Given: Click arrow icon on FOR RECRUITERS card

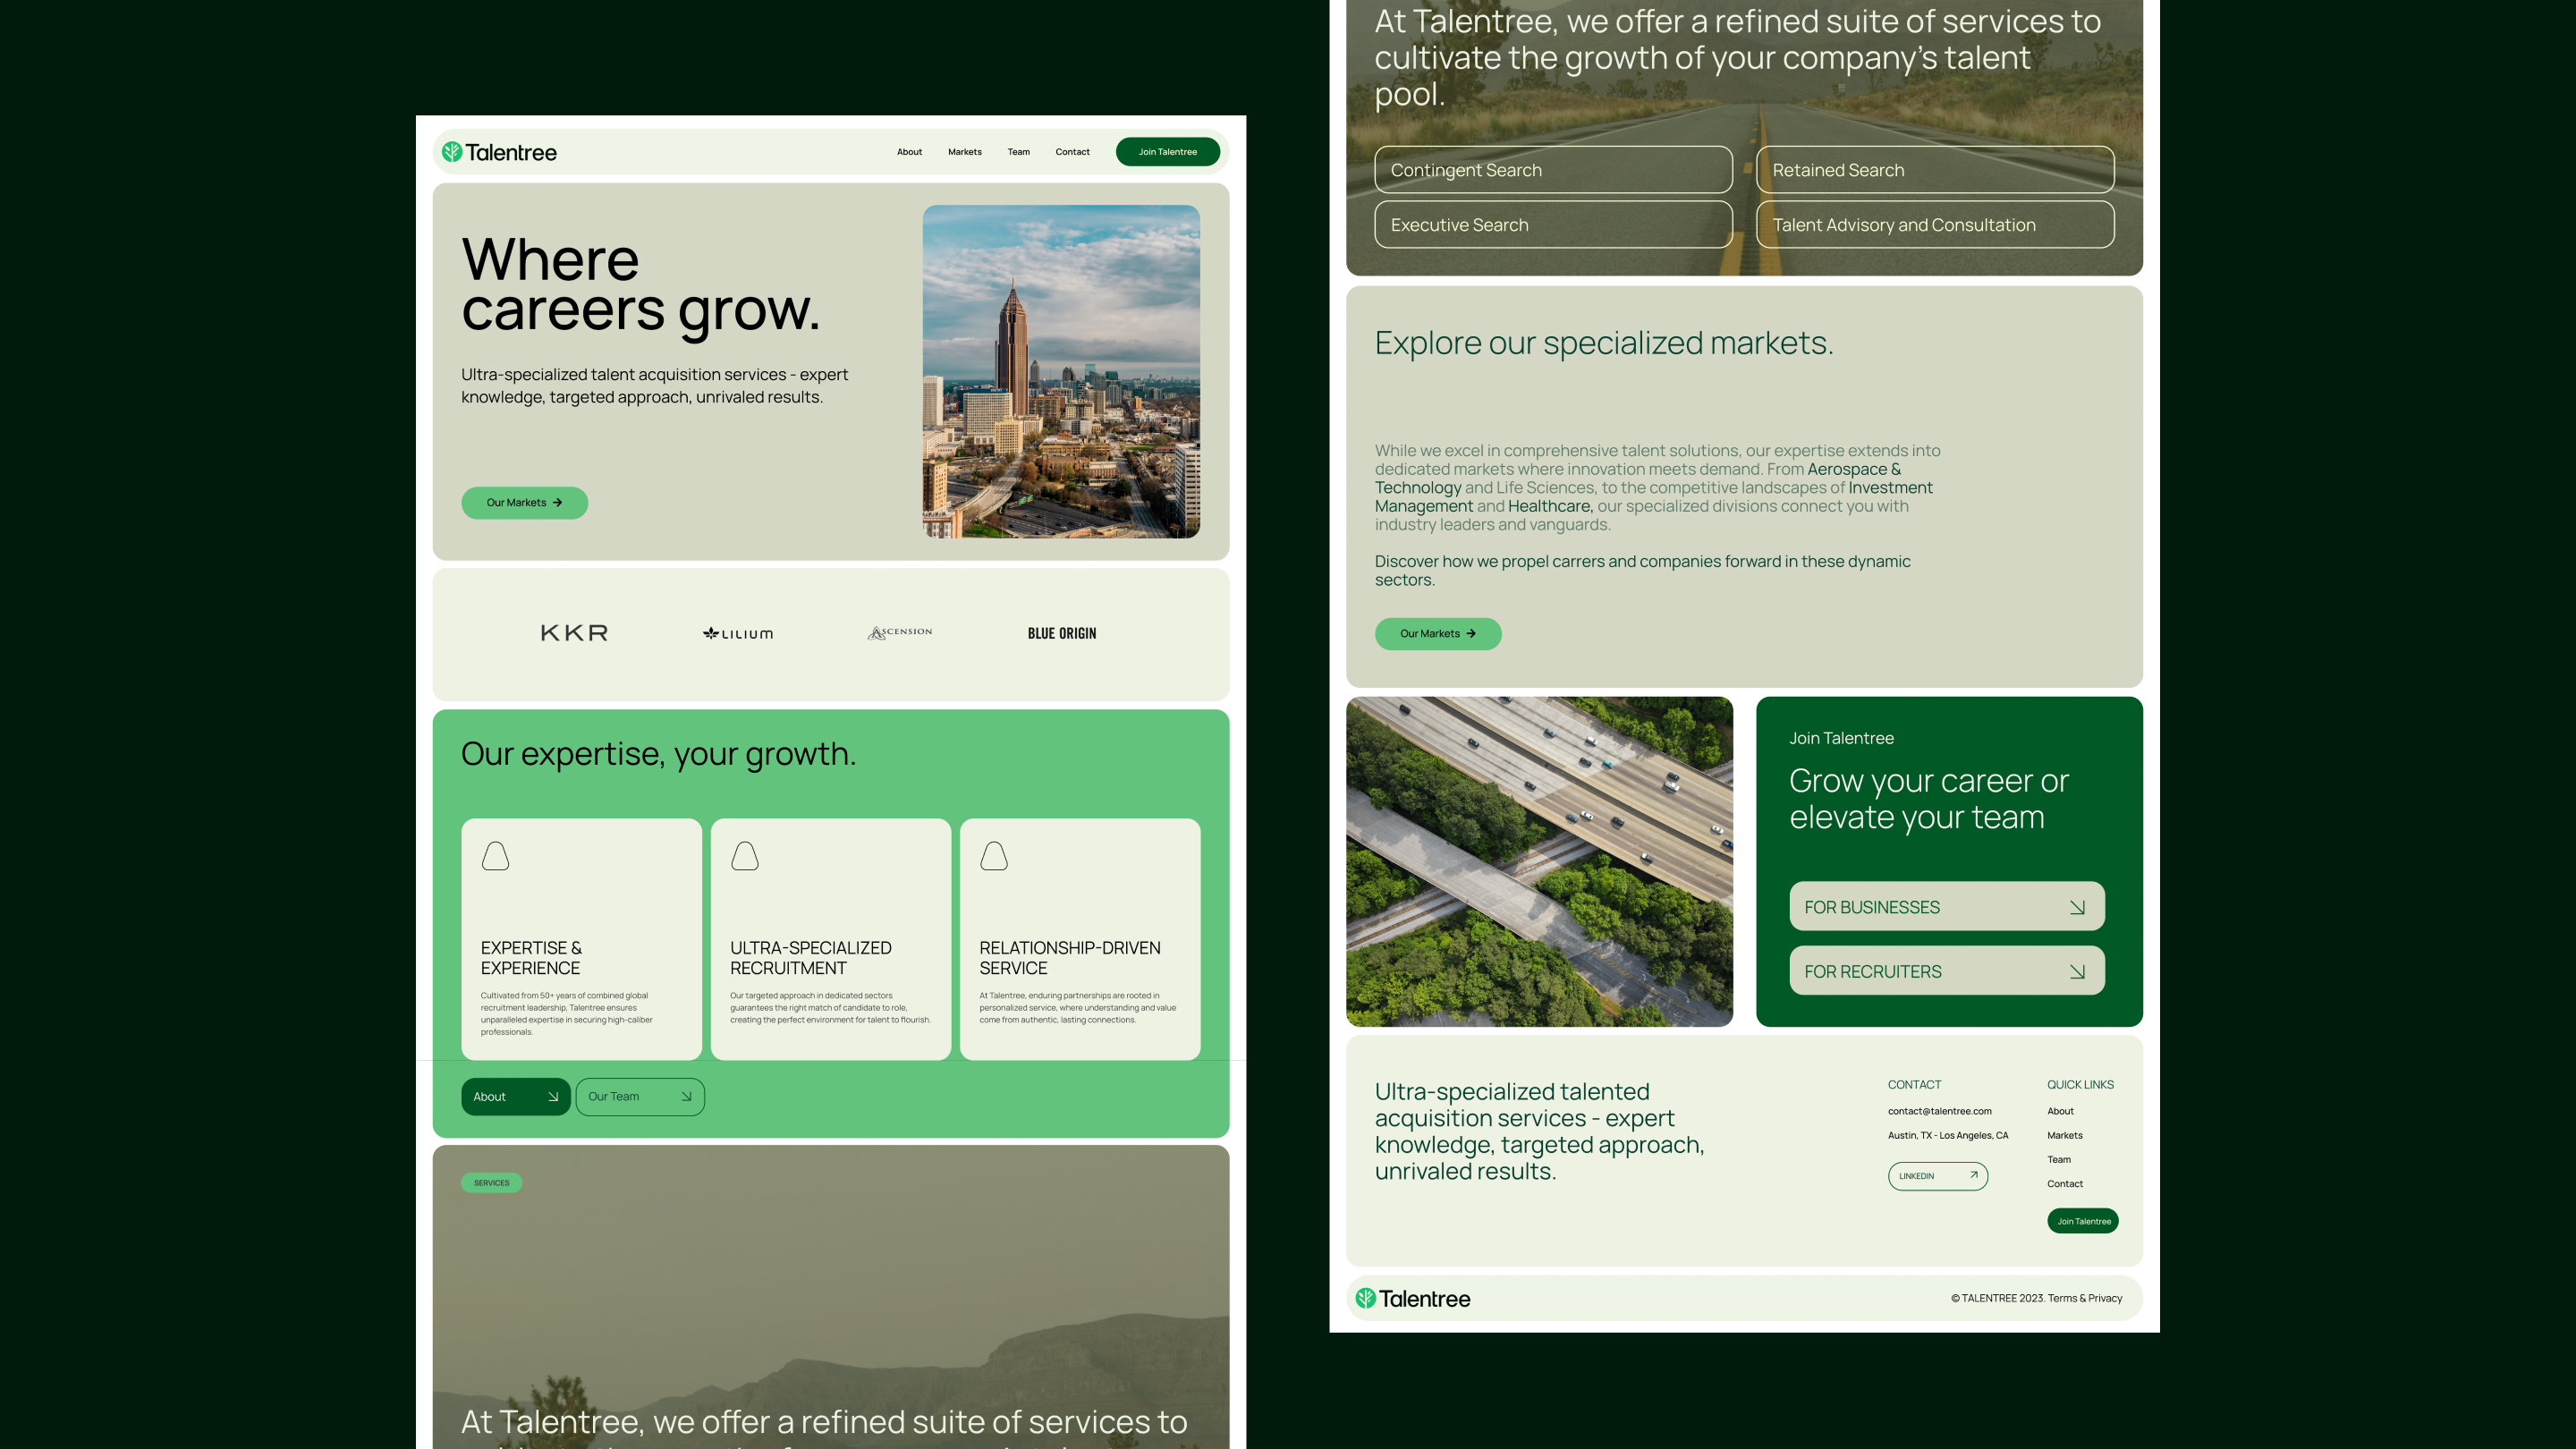Looking at the screenshot, I should (x=2077, y=971).
